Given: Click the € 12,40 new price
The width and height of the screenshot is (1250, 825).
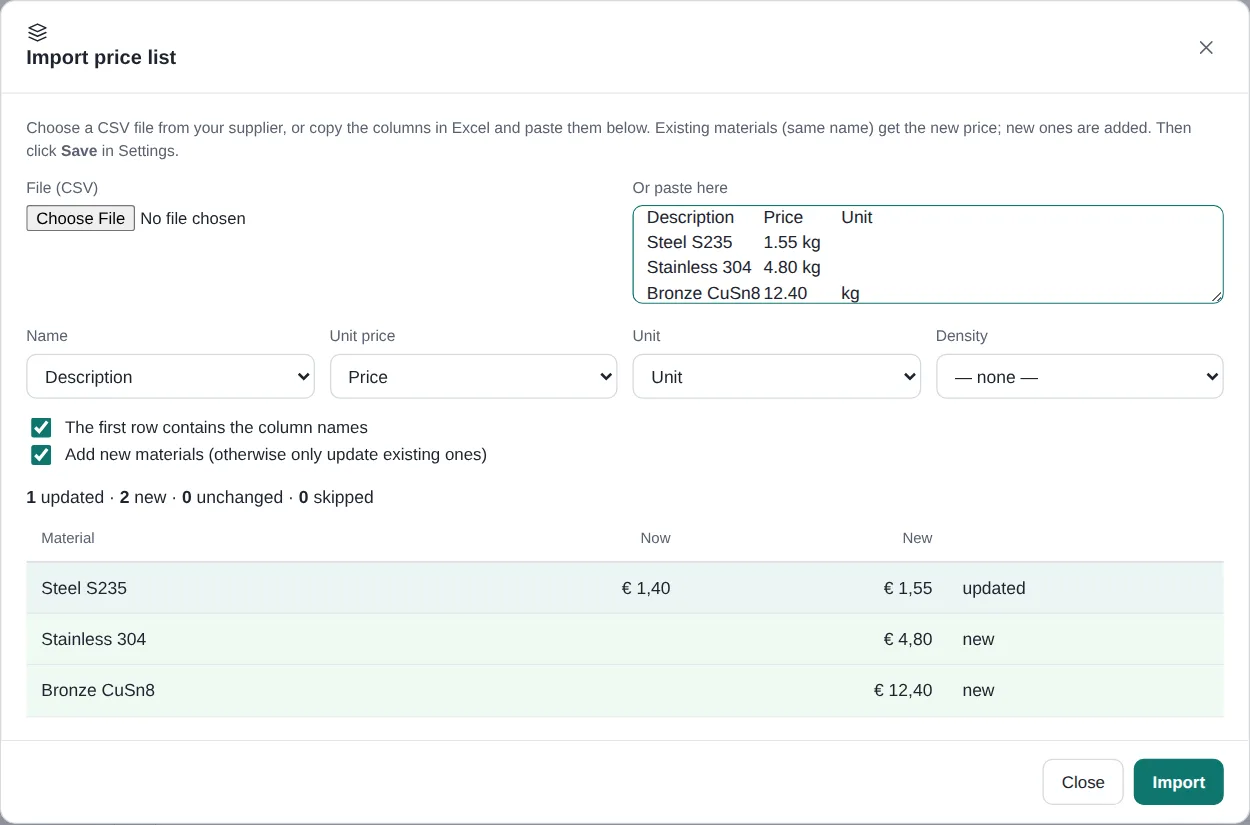Looking at the screenshot, I should click(903, 690).
